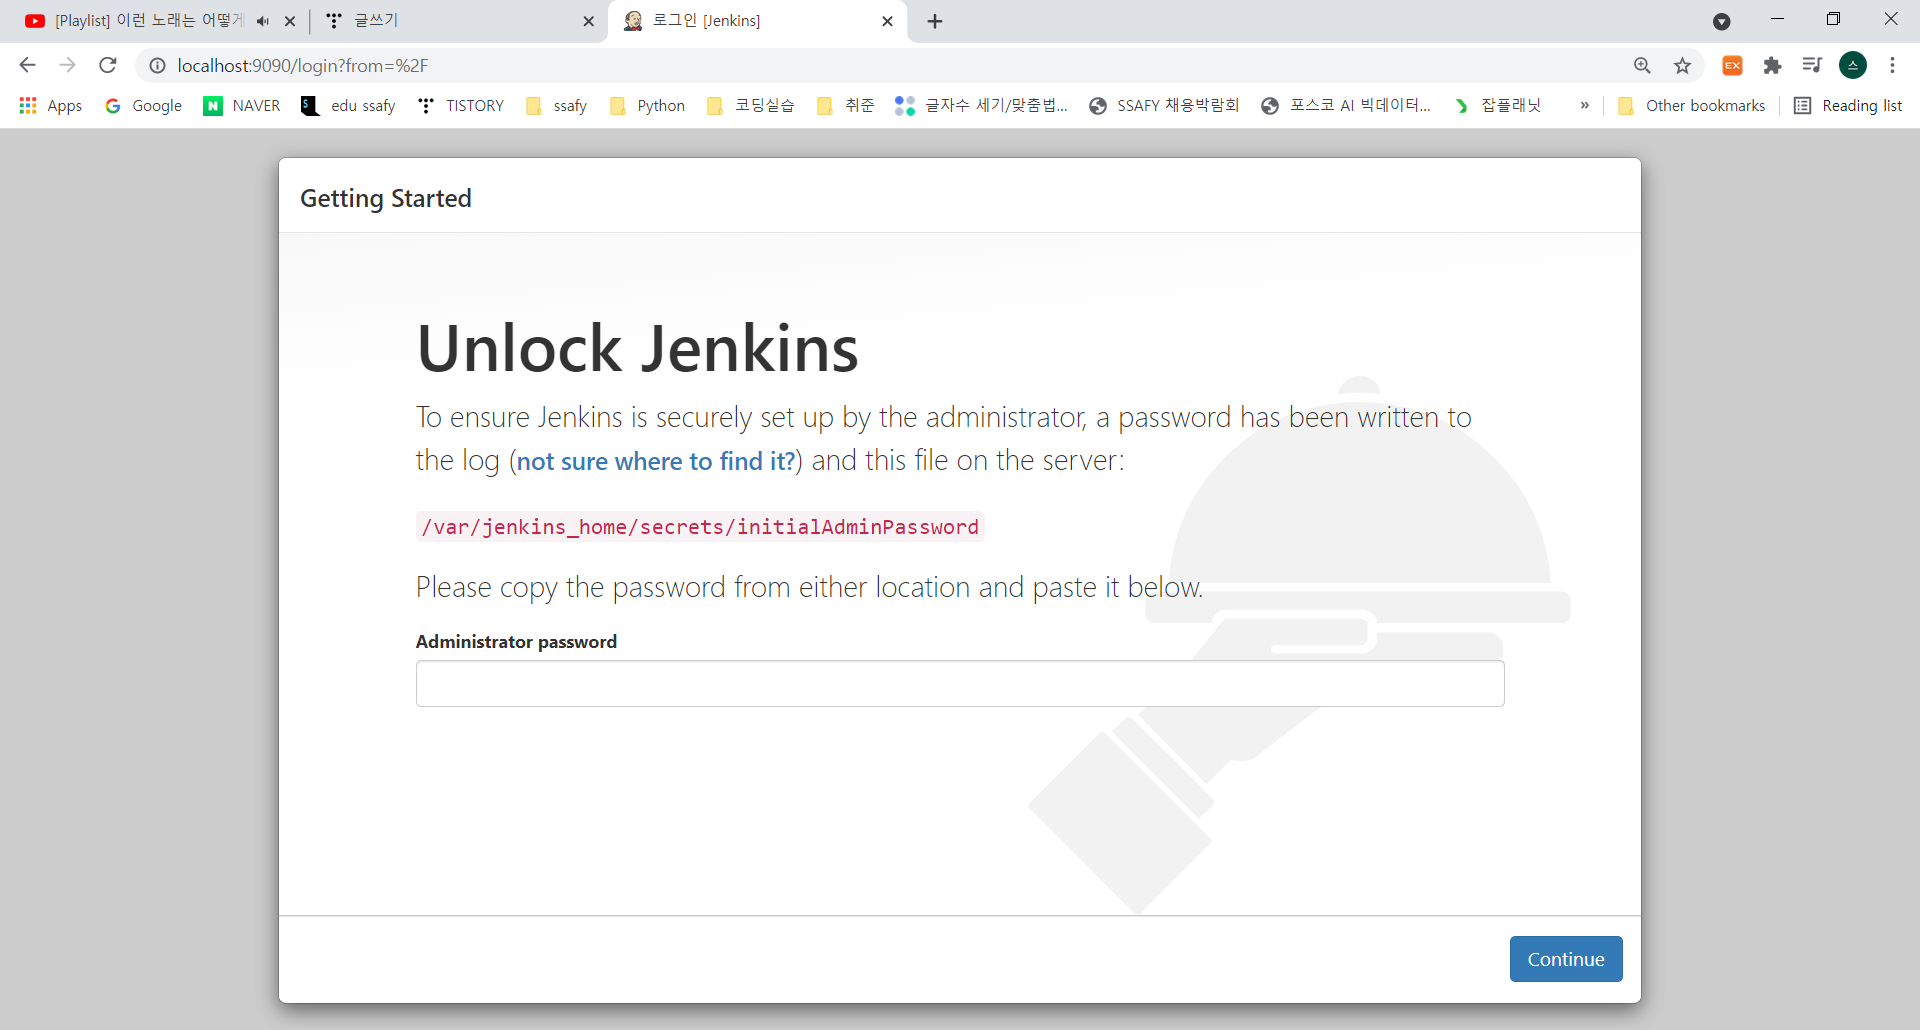The width and height of the screenshot is (1920, 1030).
Task: Open the SSAFY 채용박람회 bookmark
Action: click(1164, 105)
